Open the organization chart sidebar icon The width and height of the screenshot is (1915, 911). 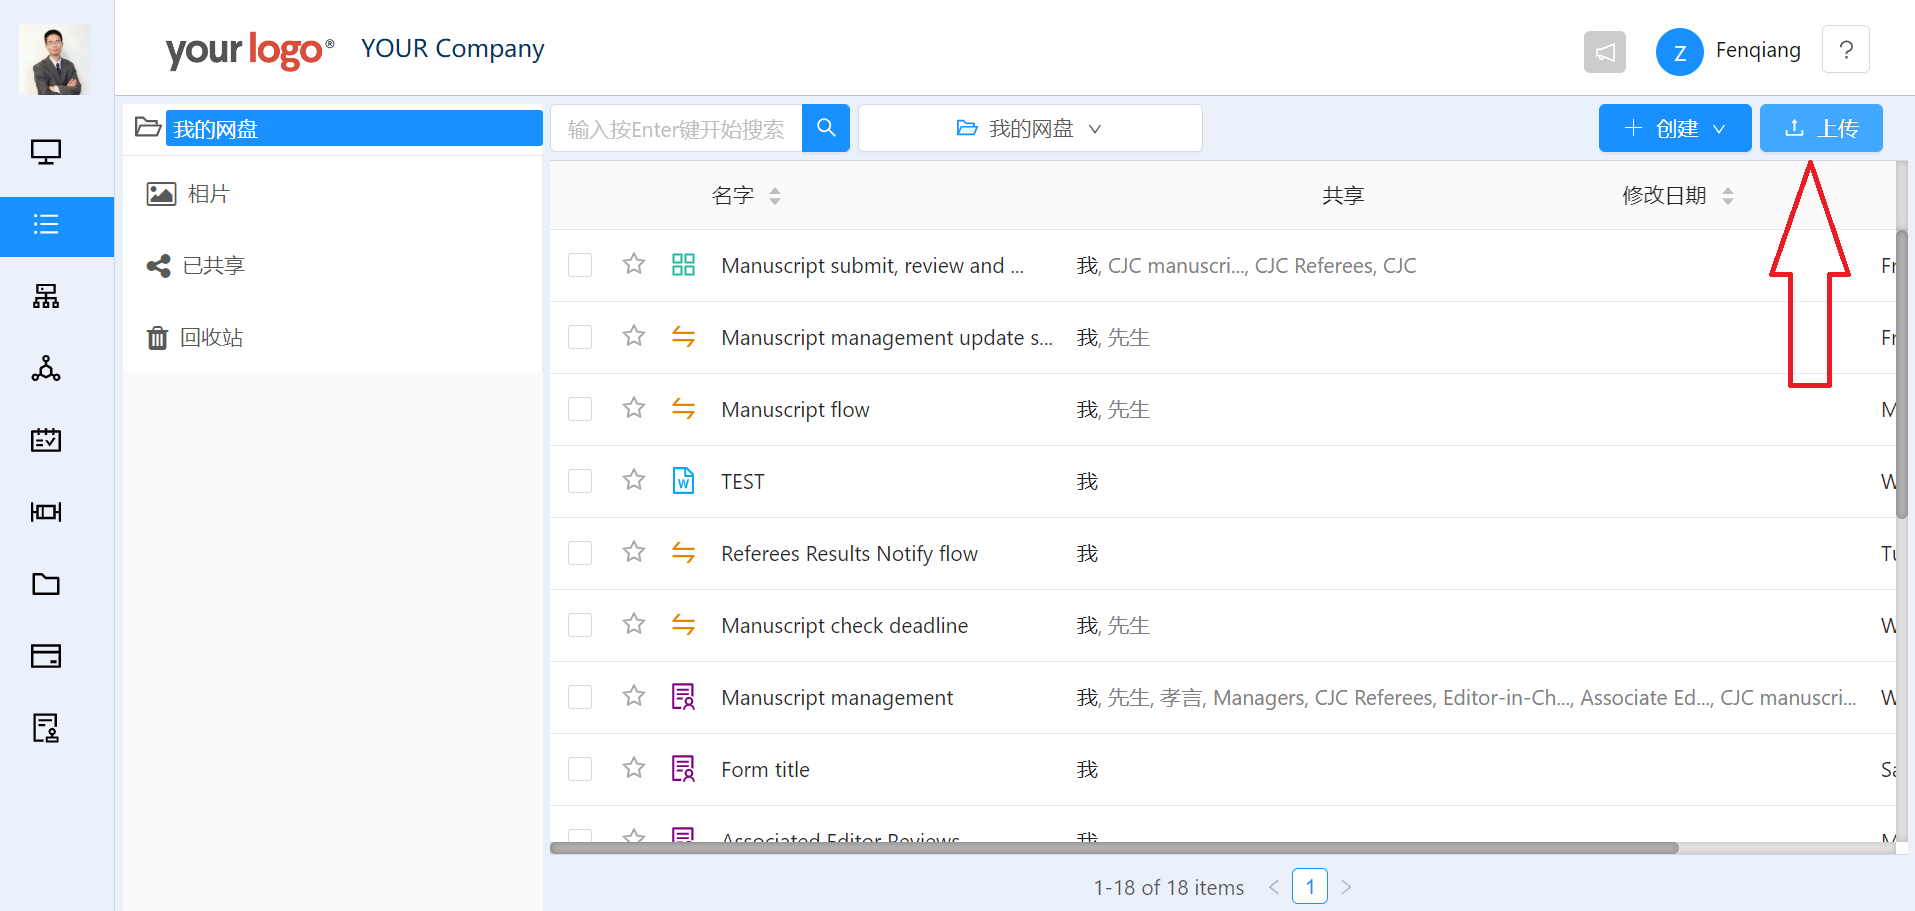(x=46, y=296)
